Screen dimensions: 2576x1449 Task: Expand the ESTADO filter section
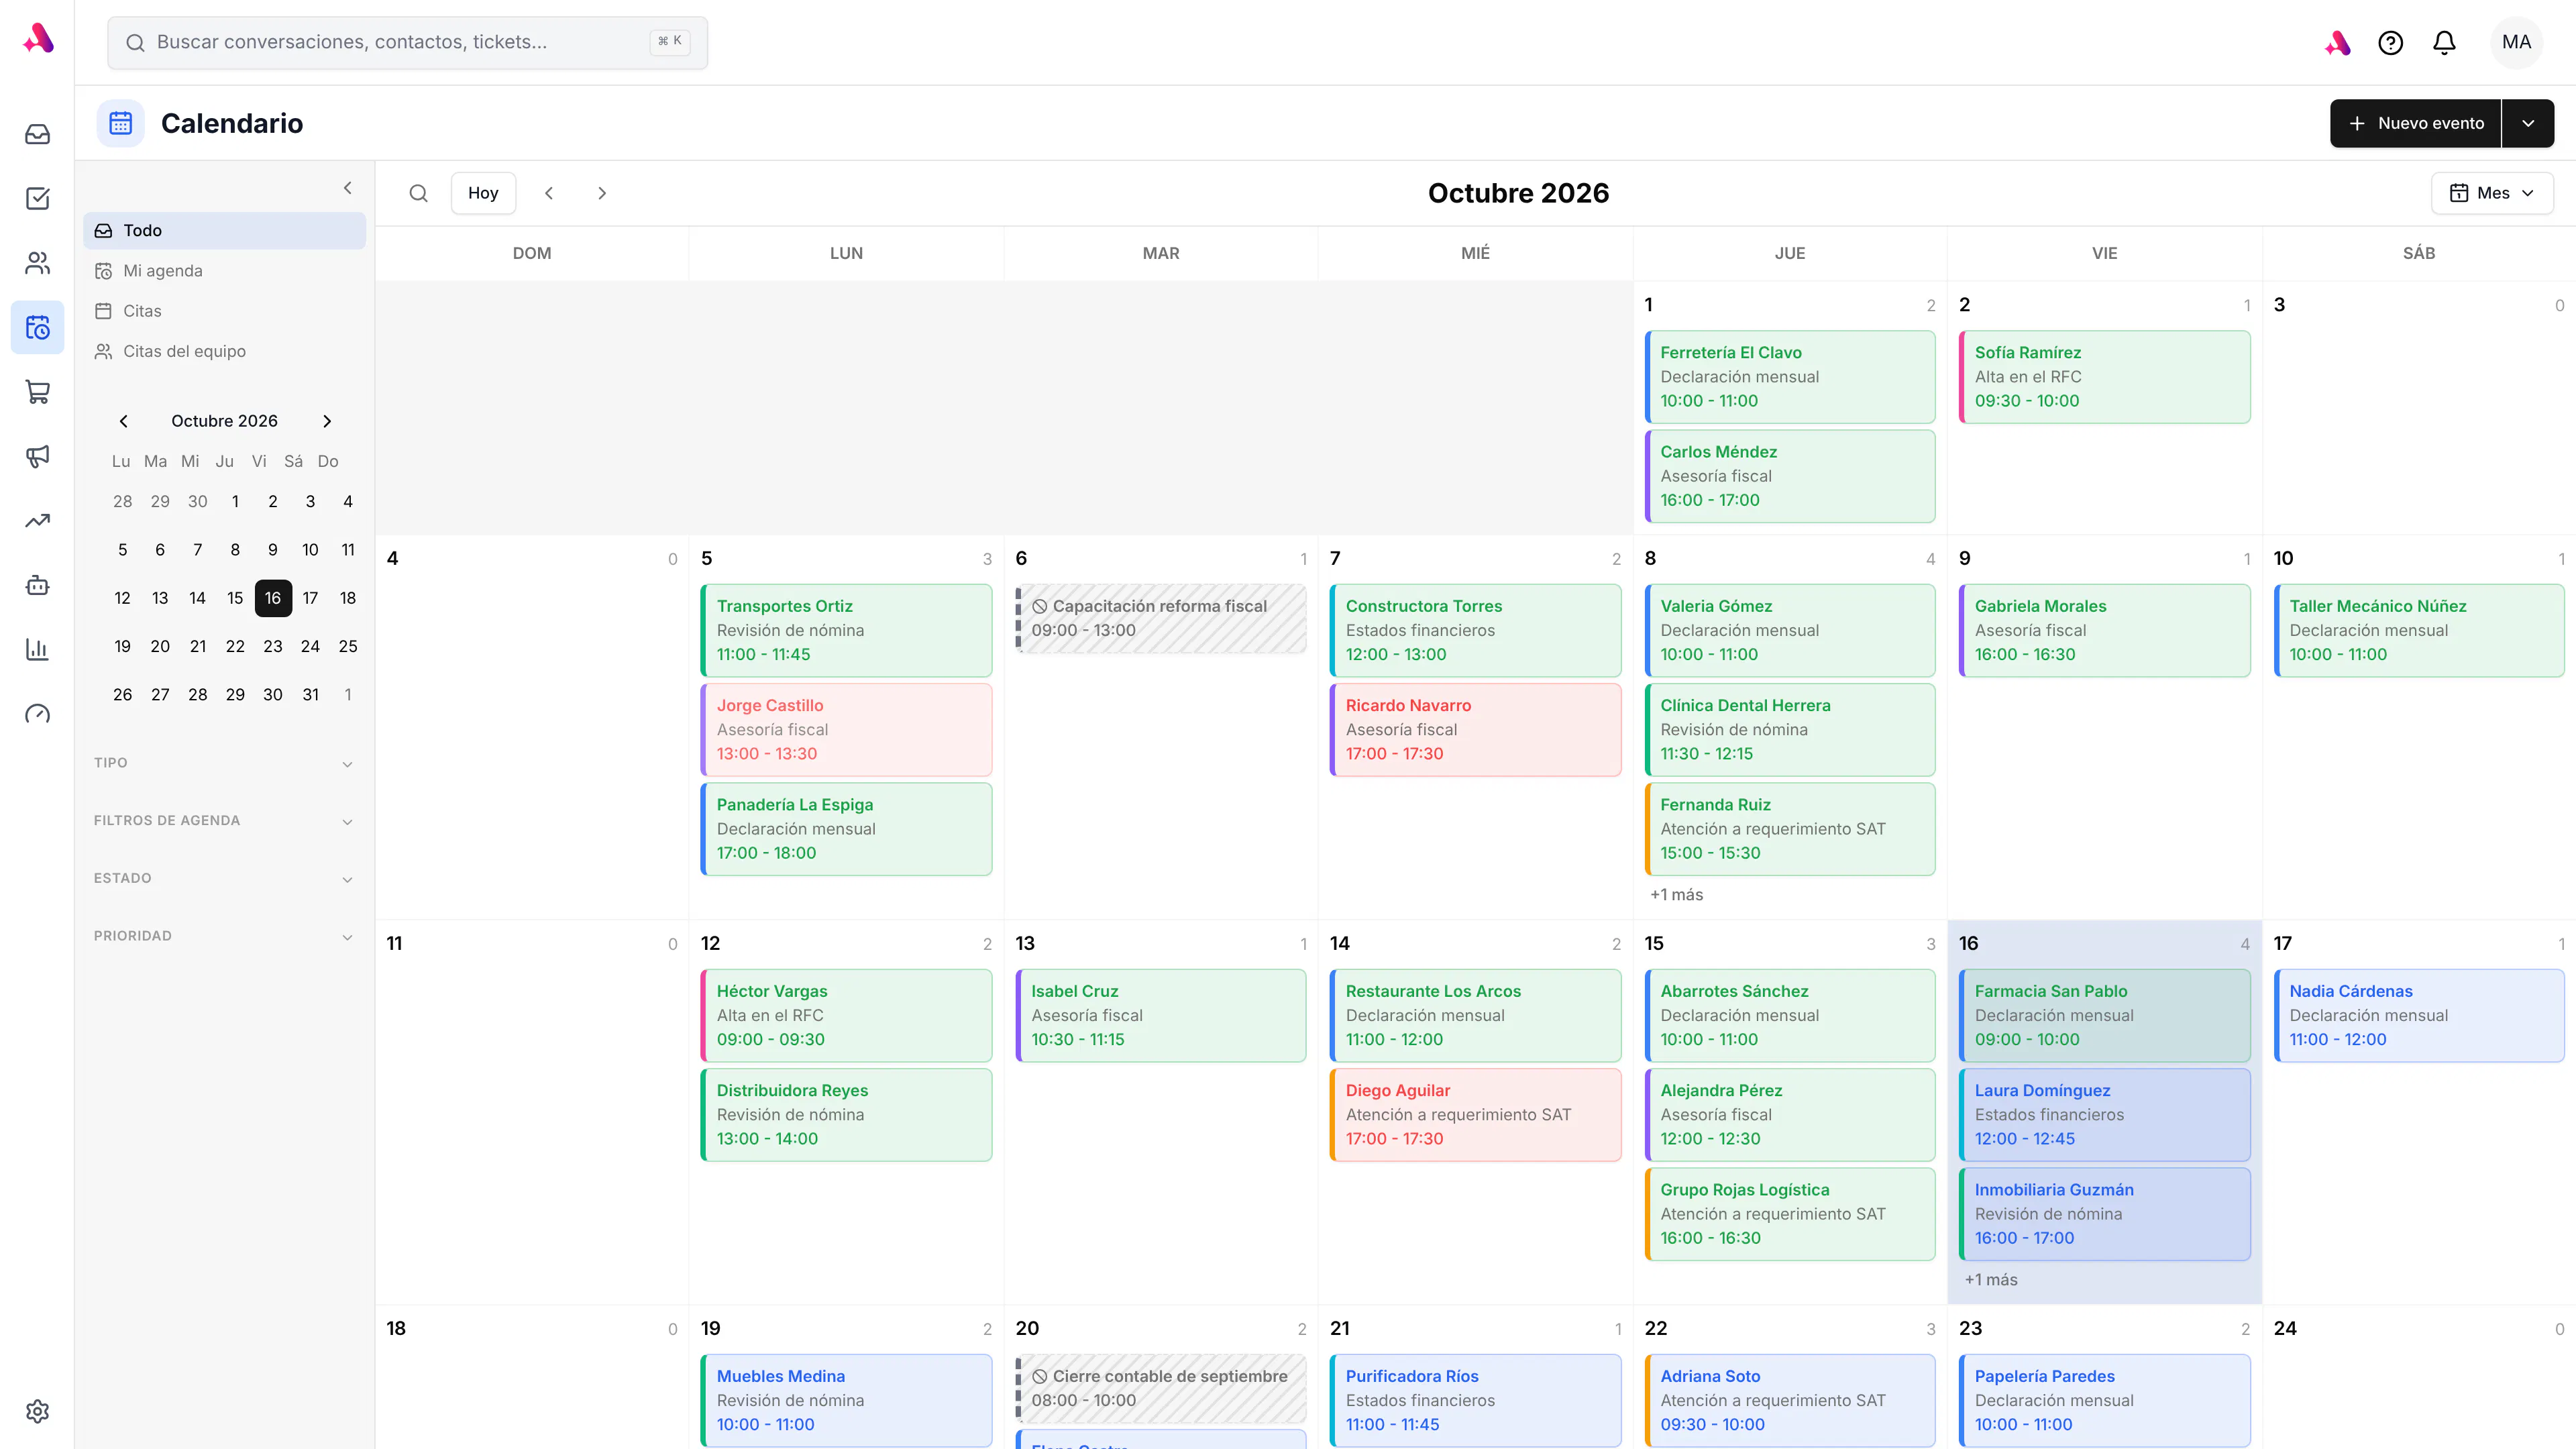(x=224, y=879)
